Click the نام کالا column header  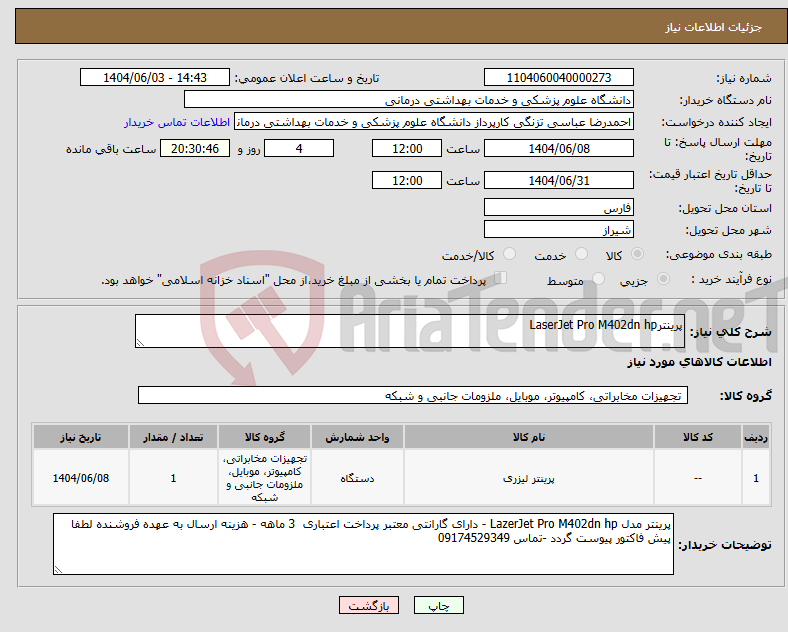tap(529, 437)
